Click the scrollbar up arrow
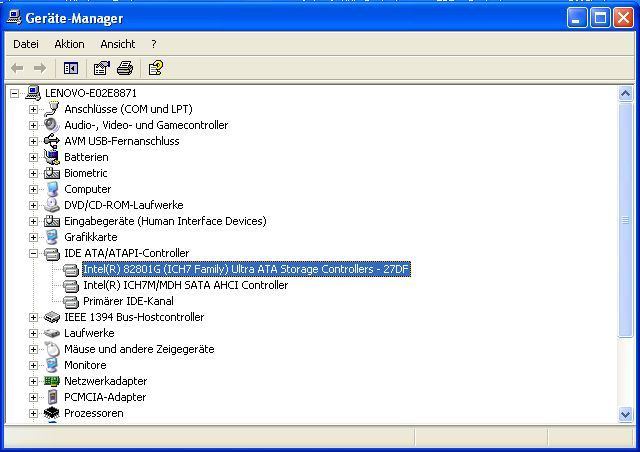This screenshot has height=452, width=640. pyautogui.click(x=625, y=94)
